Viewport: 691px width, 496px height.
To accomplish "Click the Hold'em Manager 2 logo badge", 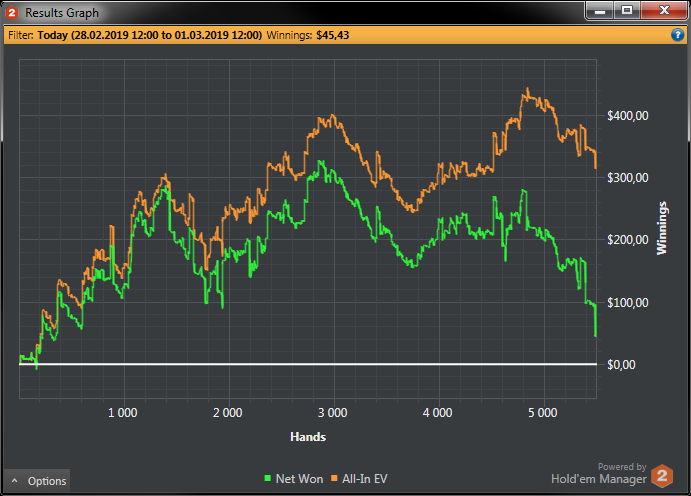I will [x=662, y=476].
